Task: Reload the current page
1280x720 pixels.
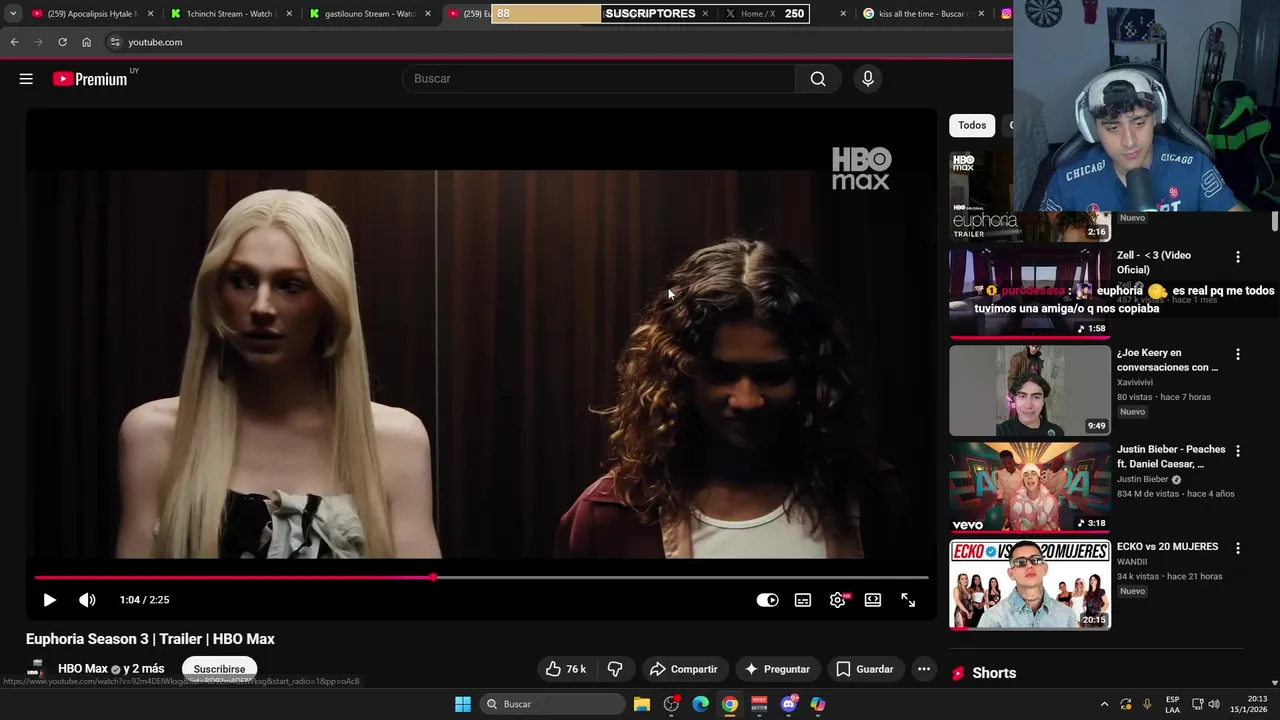Action: point(62,42)
